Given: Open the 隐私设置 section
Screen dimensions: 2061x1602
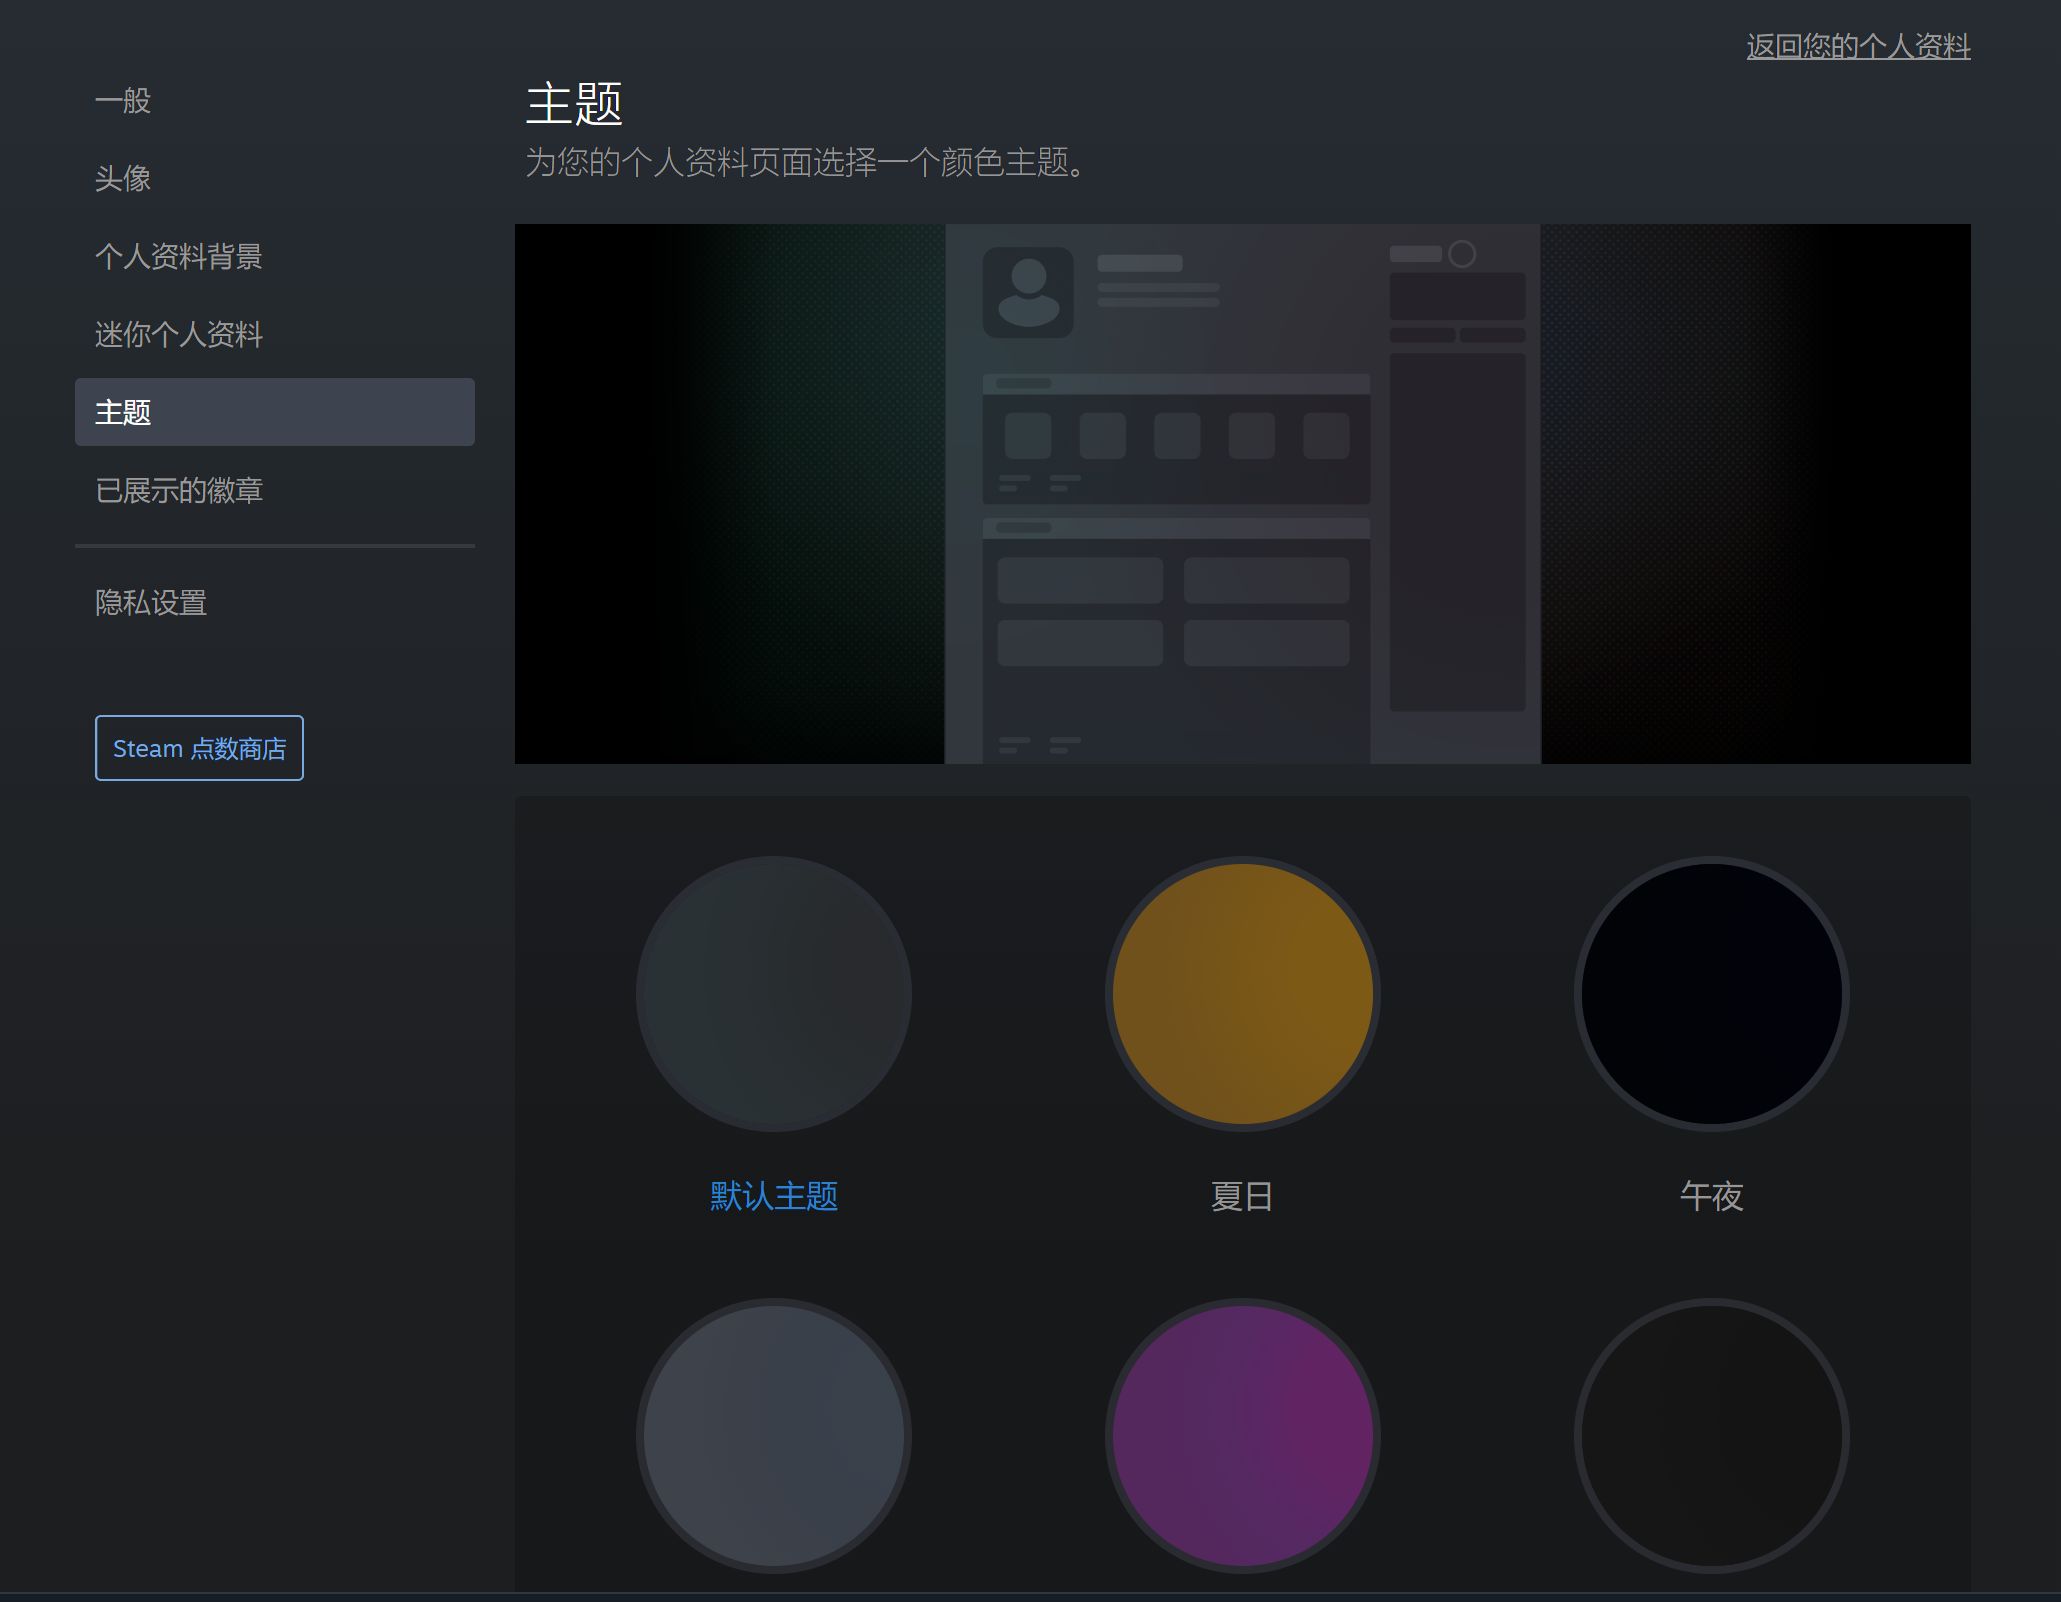Looking at the screenshot, I should 150,602.
